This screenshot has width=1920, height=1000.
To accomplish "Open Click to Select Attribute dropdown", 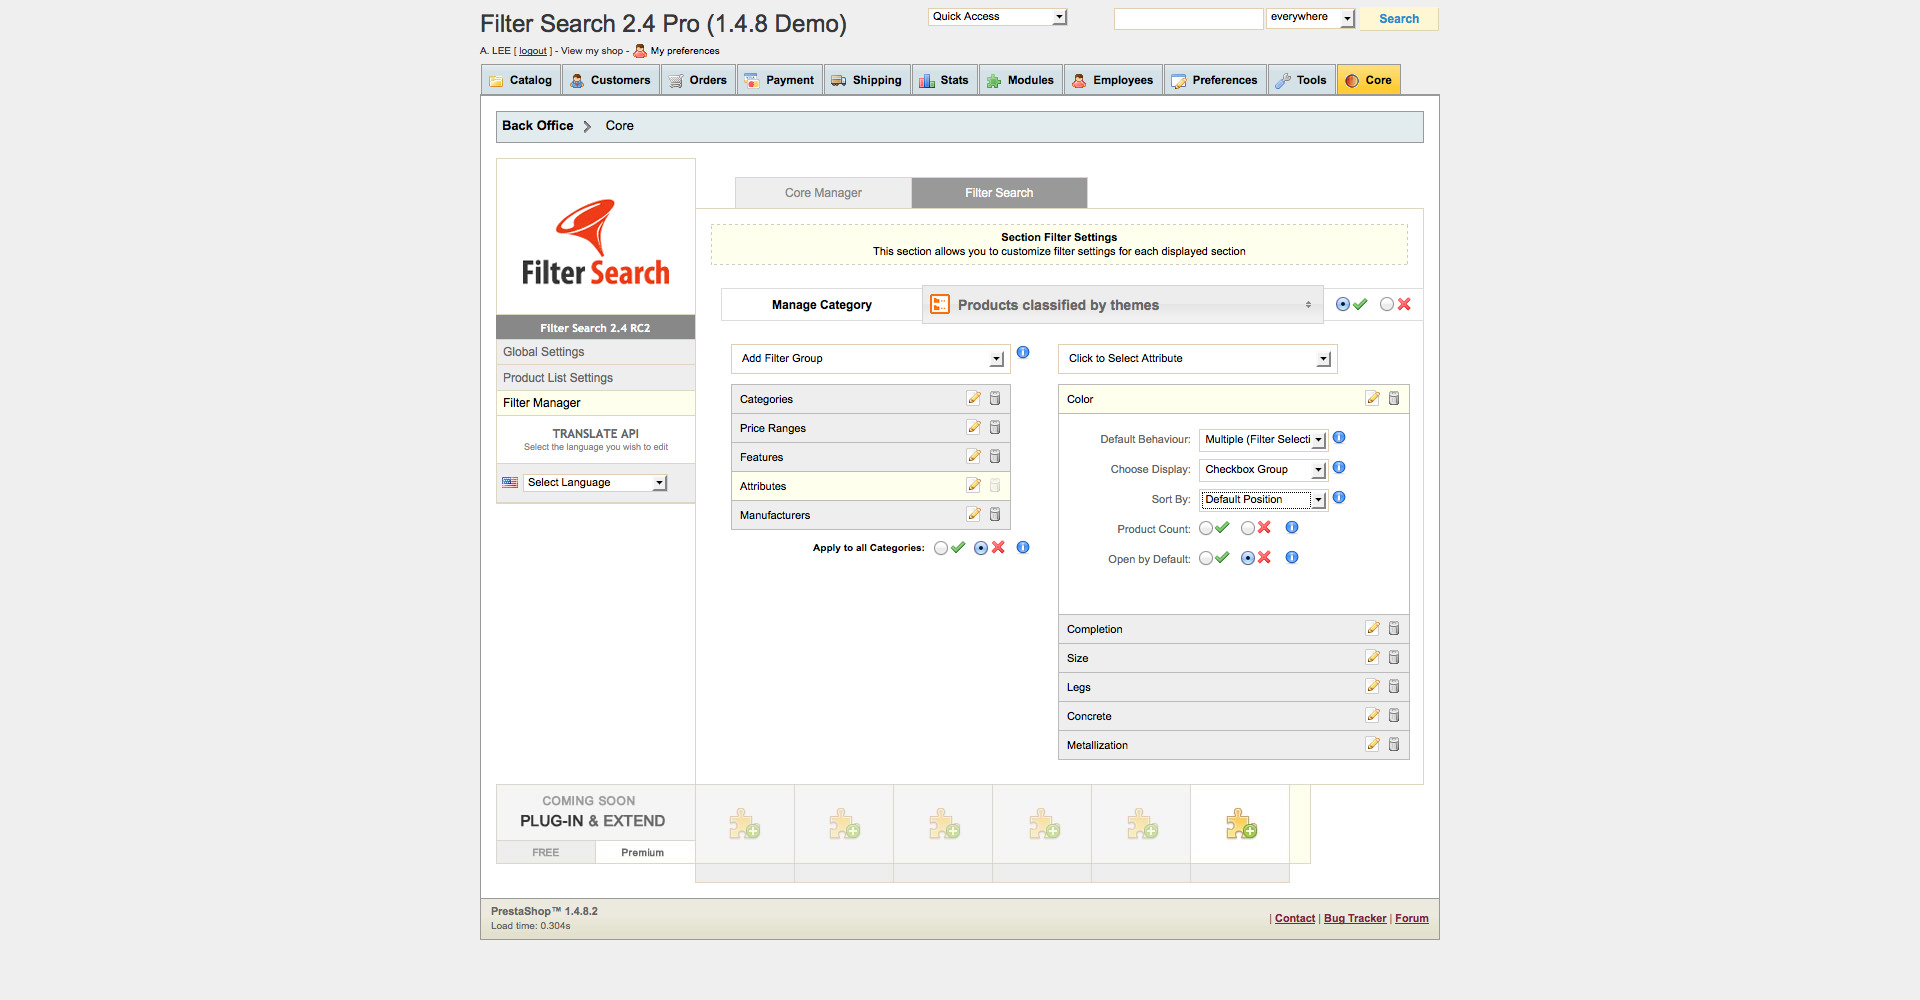I will 1197,358.
